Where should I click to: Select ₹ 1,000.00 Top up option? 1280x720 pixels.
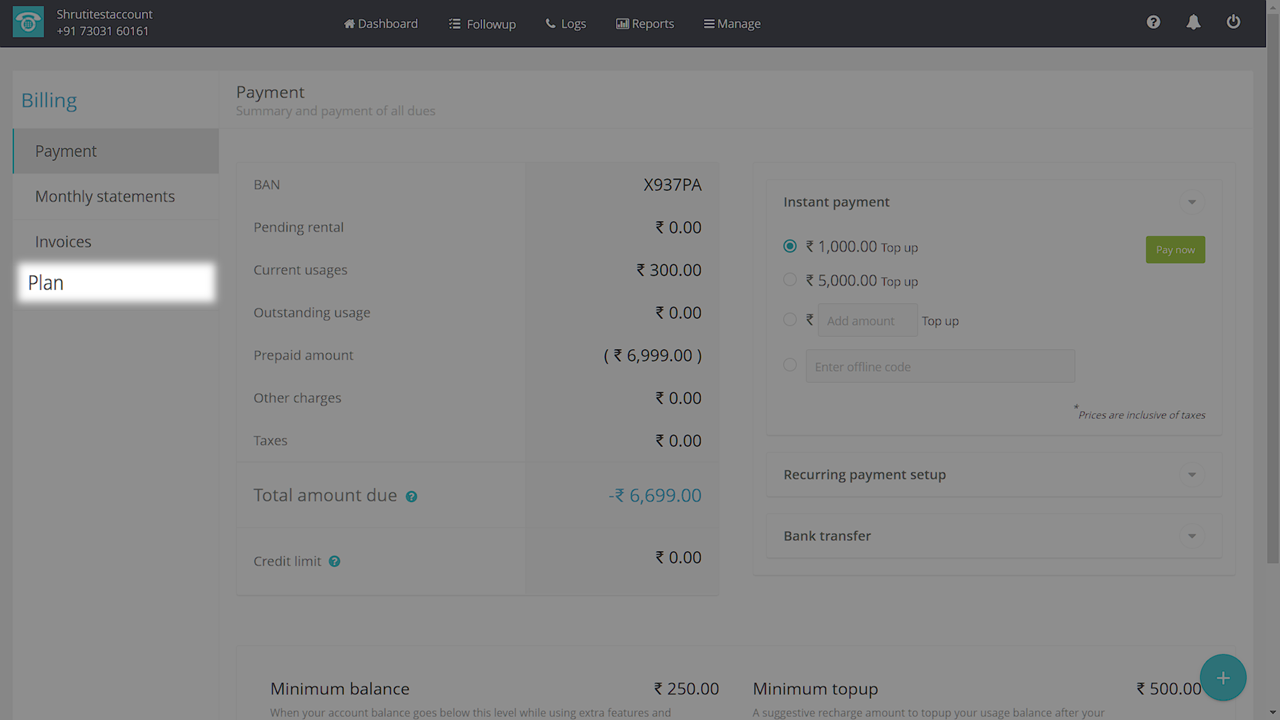point(790,246)
